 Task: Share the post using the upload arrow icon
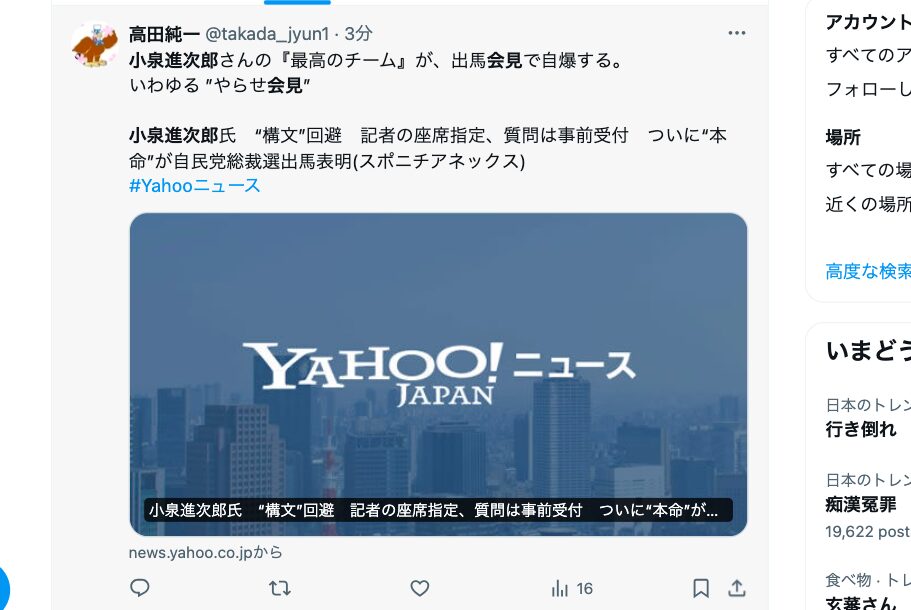(737, 589)
